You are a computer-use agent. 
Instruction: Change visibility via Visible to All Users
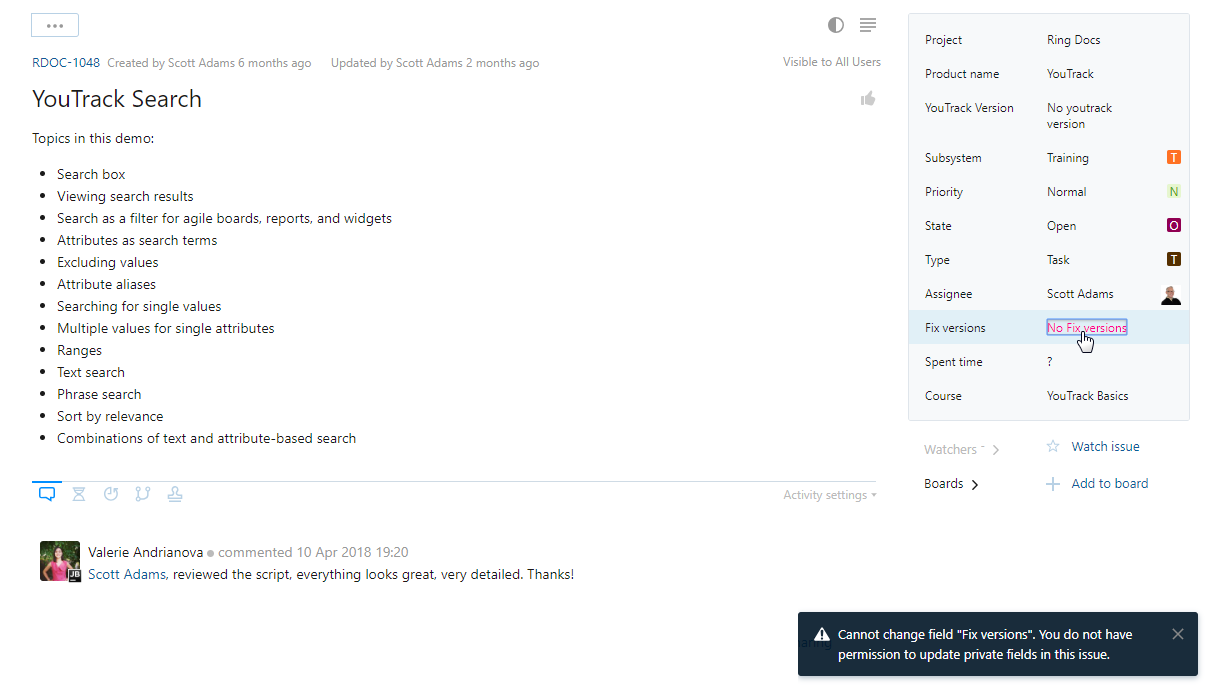coord(832,62)
